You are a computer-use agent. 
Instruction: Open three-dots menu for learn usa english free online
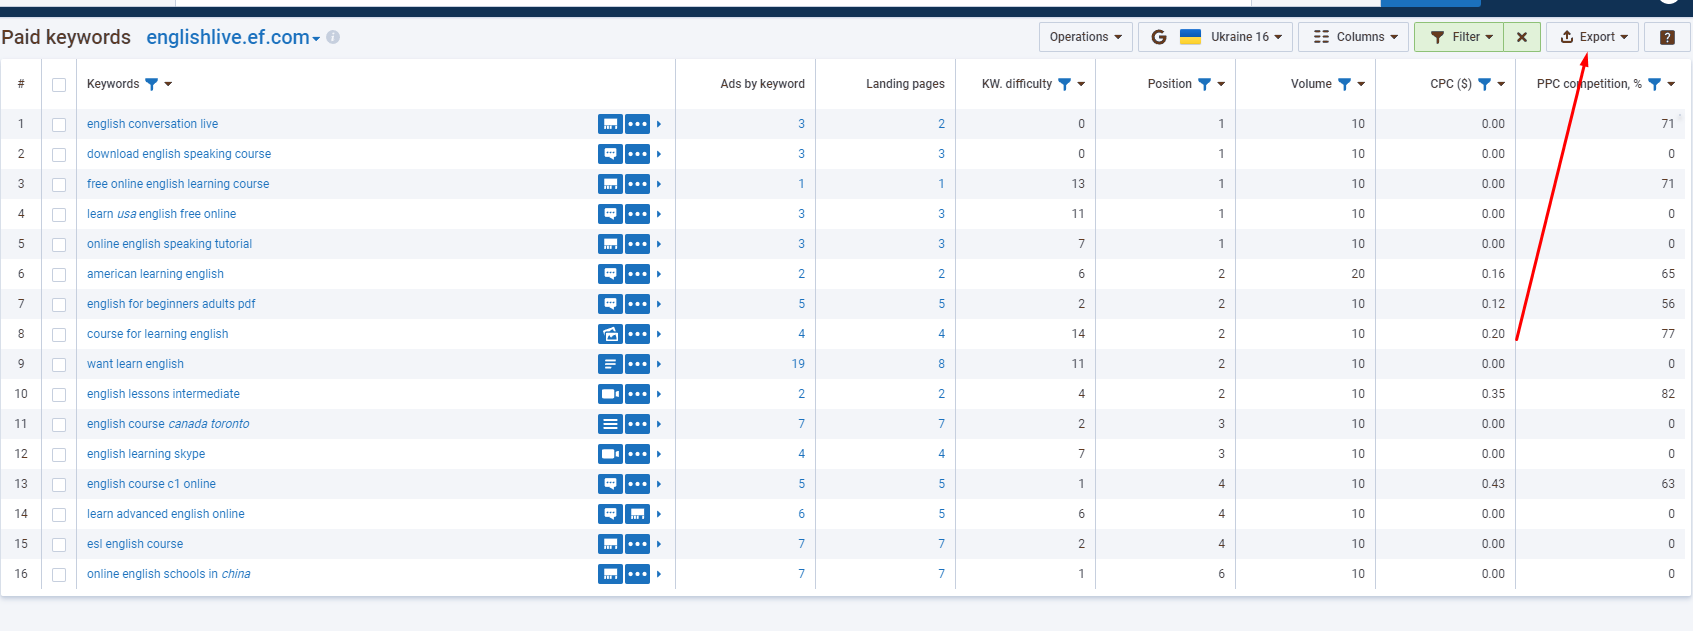[638, 214]
